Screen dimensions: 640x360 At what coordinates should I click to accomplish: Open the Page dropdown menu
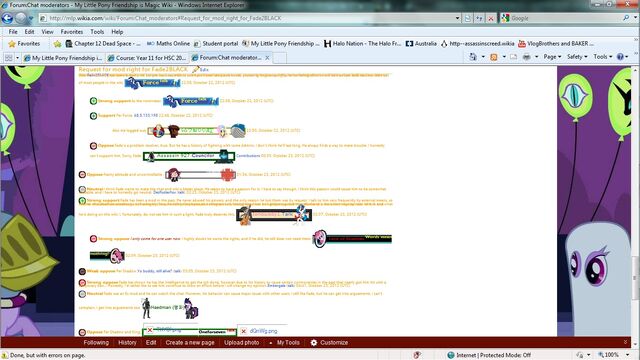pyautogui.click(x=552, y=57)
